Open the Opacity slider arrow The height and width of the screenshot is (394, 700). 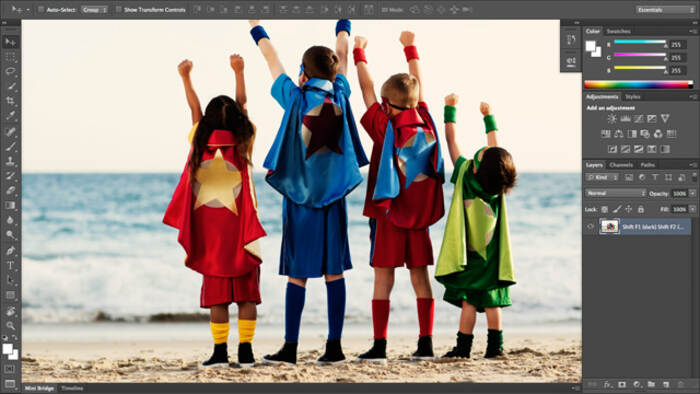692,193
